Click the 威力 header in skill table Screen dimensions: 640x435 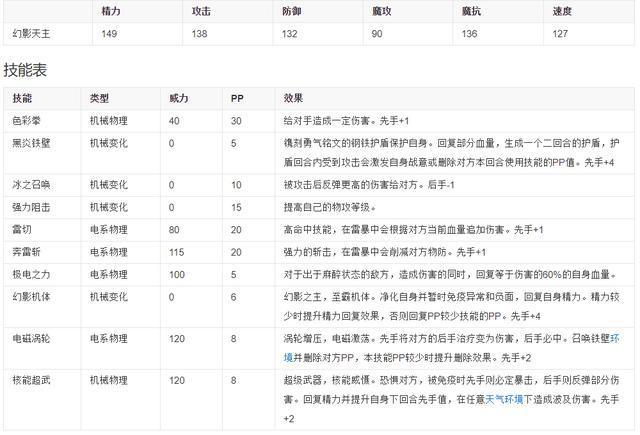point(179,99)
